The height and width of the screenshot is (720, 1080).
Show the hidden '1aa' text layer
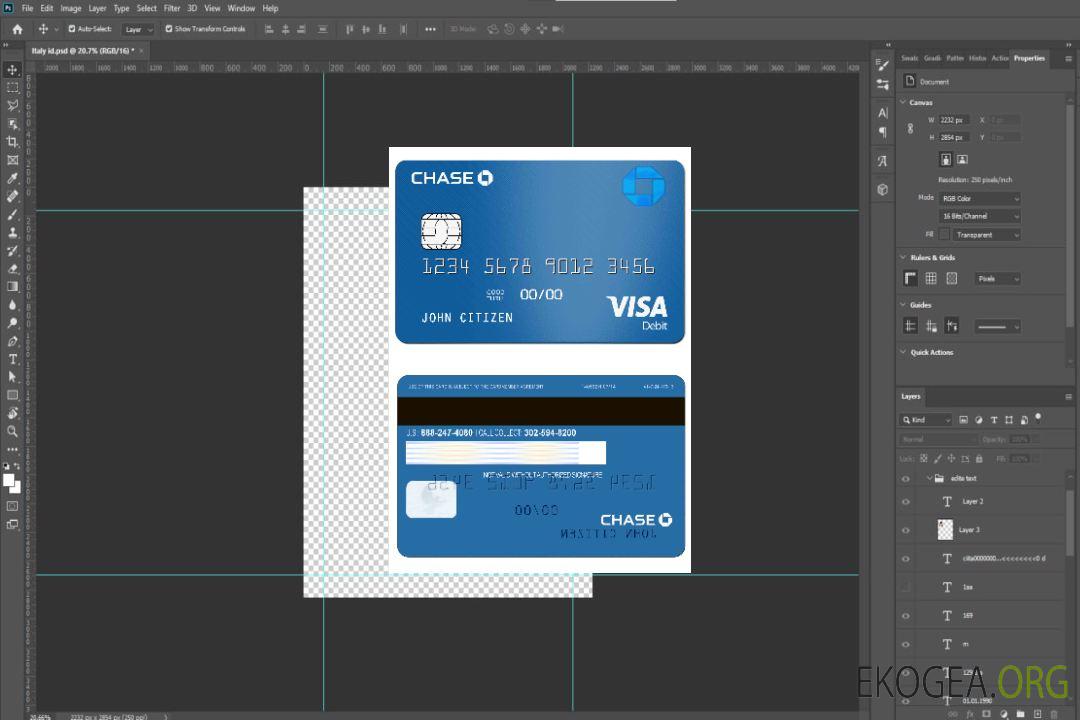pyautogui.click(x=906, y=588)
